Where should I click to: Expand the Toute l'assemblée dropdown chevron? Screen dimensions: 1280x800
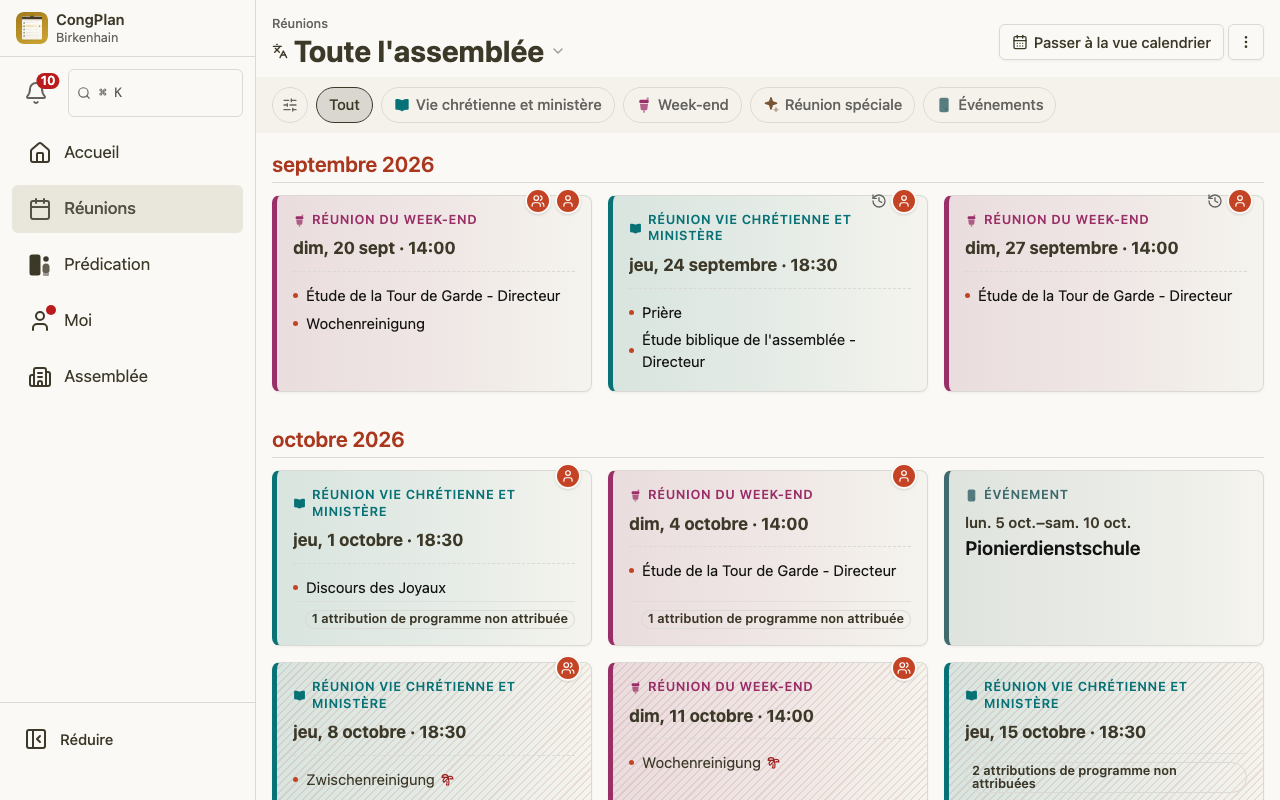558,52
